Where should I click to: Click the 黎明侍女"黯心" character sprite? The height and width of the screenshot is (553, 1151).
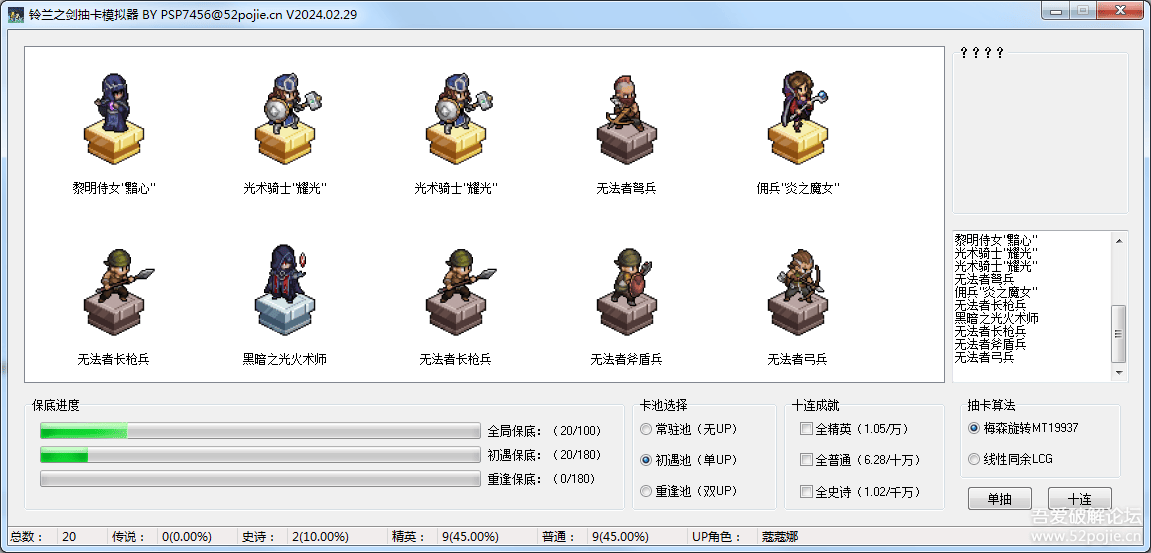click(x=114, y=118)
